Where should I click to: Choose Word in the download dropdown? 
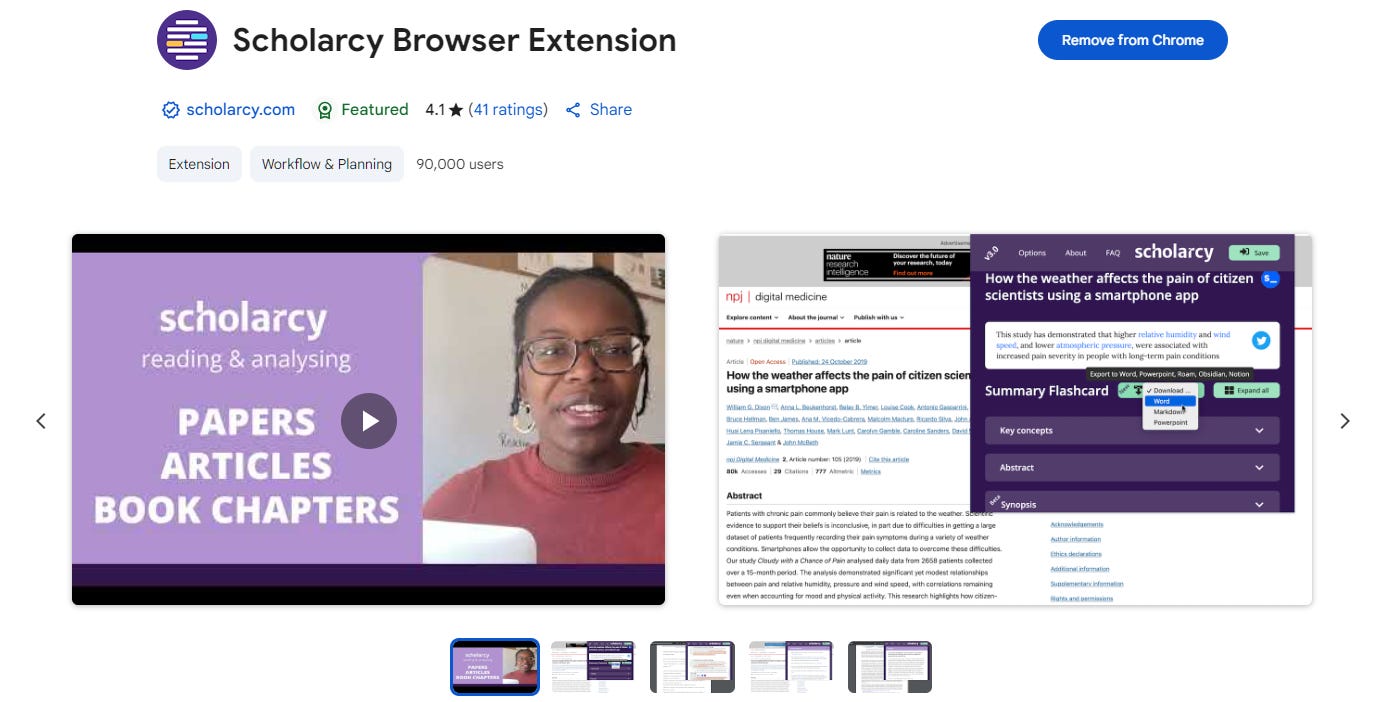click(1170, 401)
